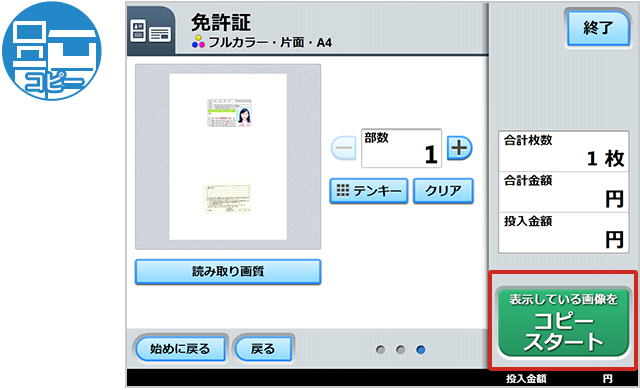Viewport: 640px width, 390px height.
Task: Select the first page indicator dot
Action: 380,350
